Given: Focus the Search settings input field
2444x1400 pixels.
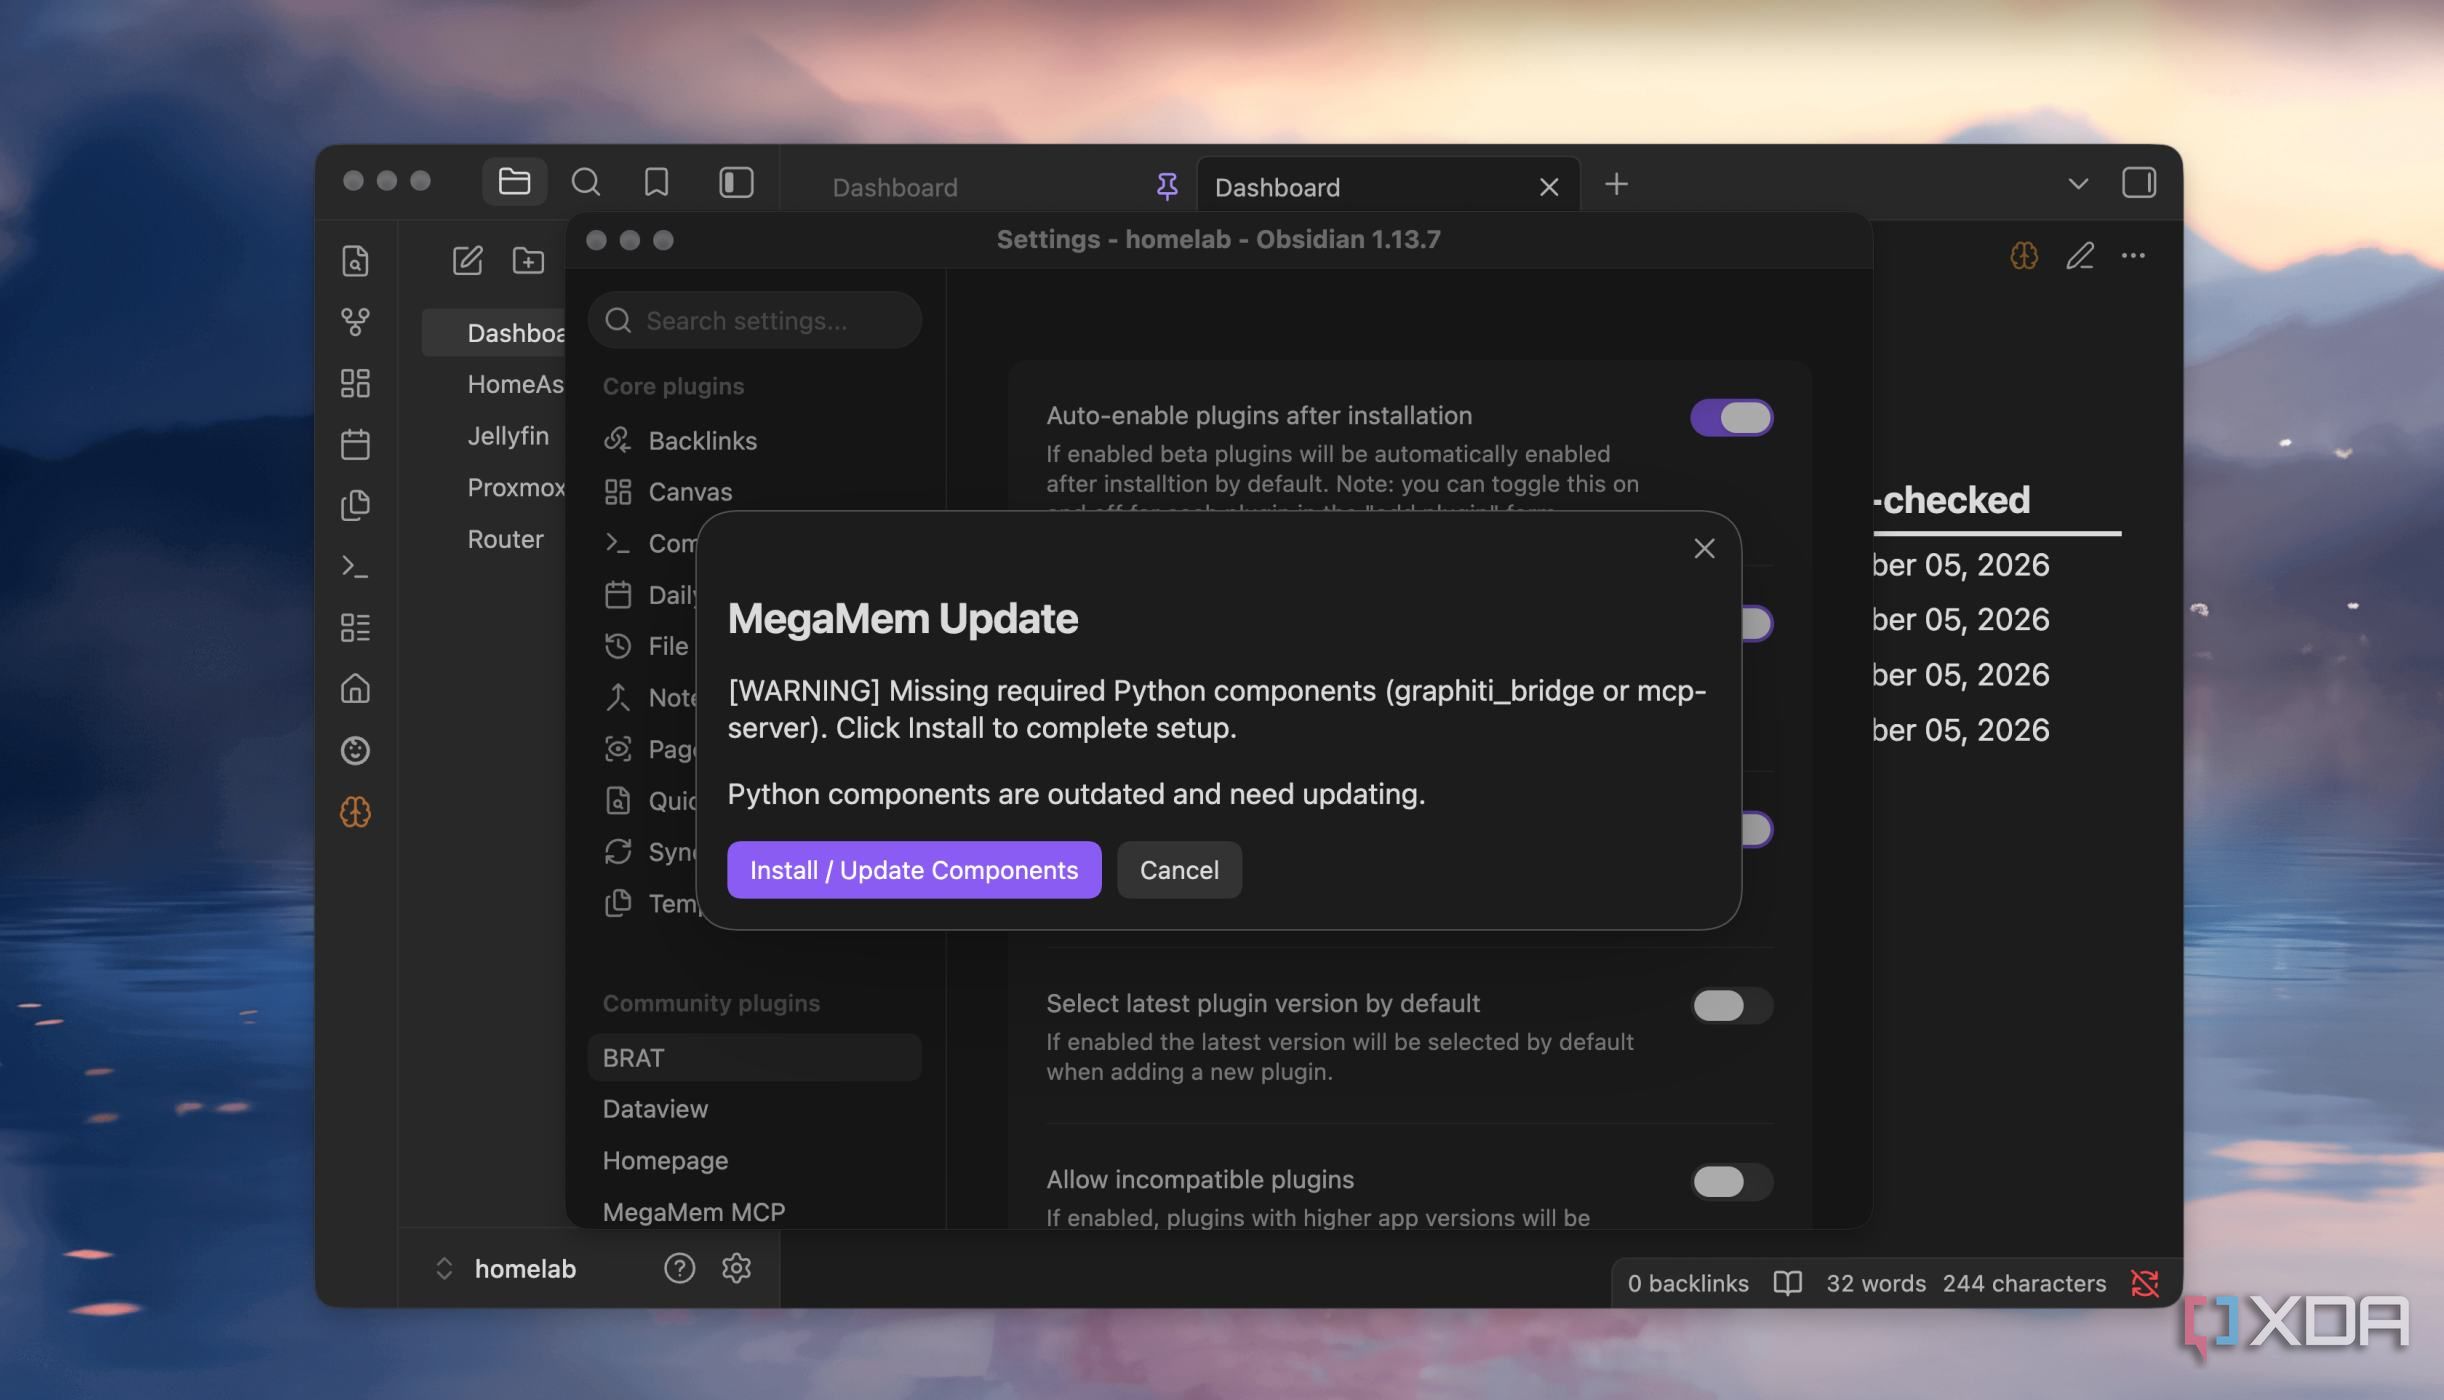Looking at the screenshot, I should tap(754, 320).
